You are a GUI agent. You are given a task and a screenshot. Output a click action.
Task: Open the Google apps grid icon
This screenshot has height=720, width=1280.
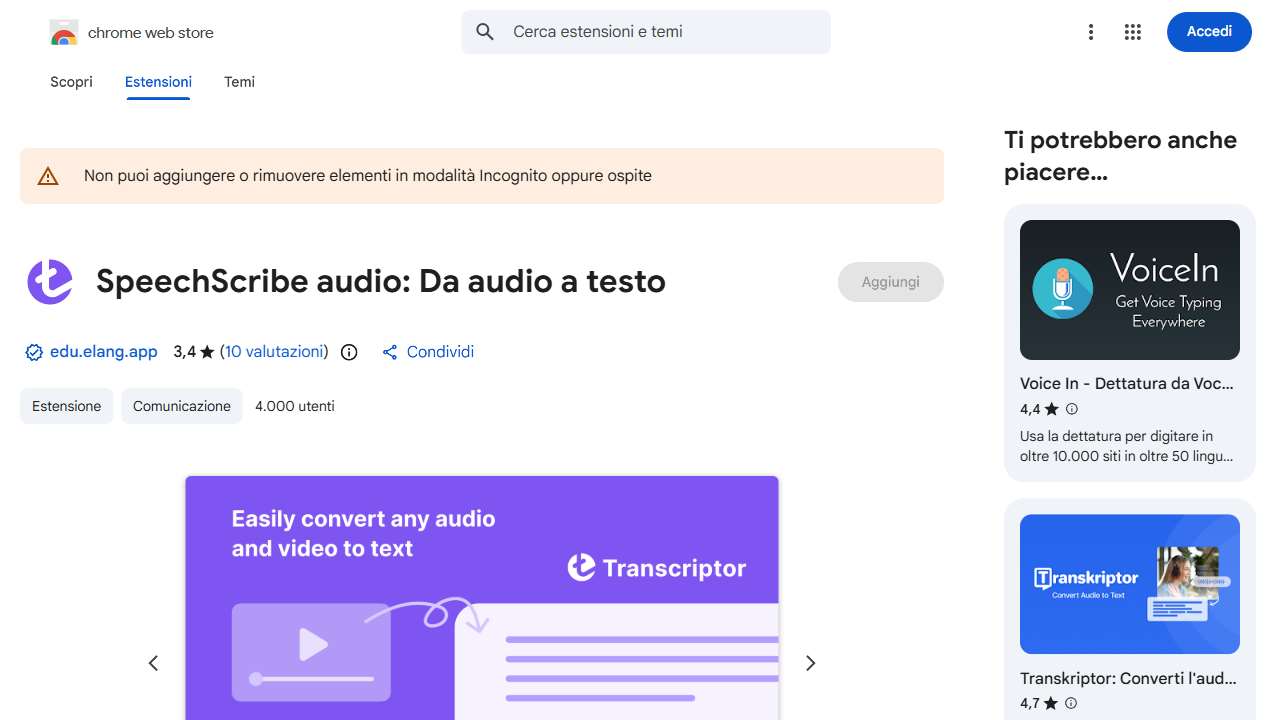pos(1133,32)
